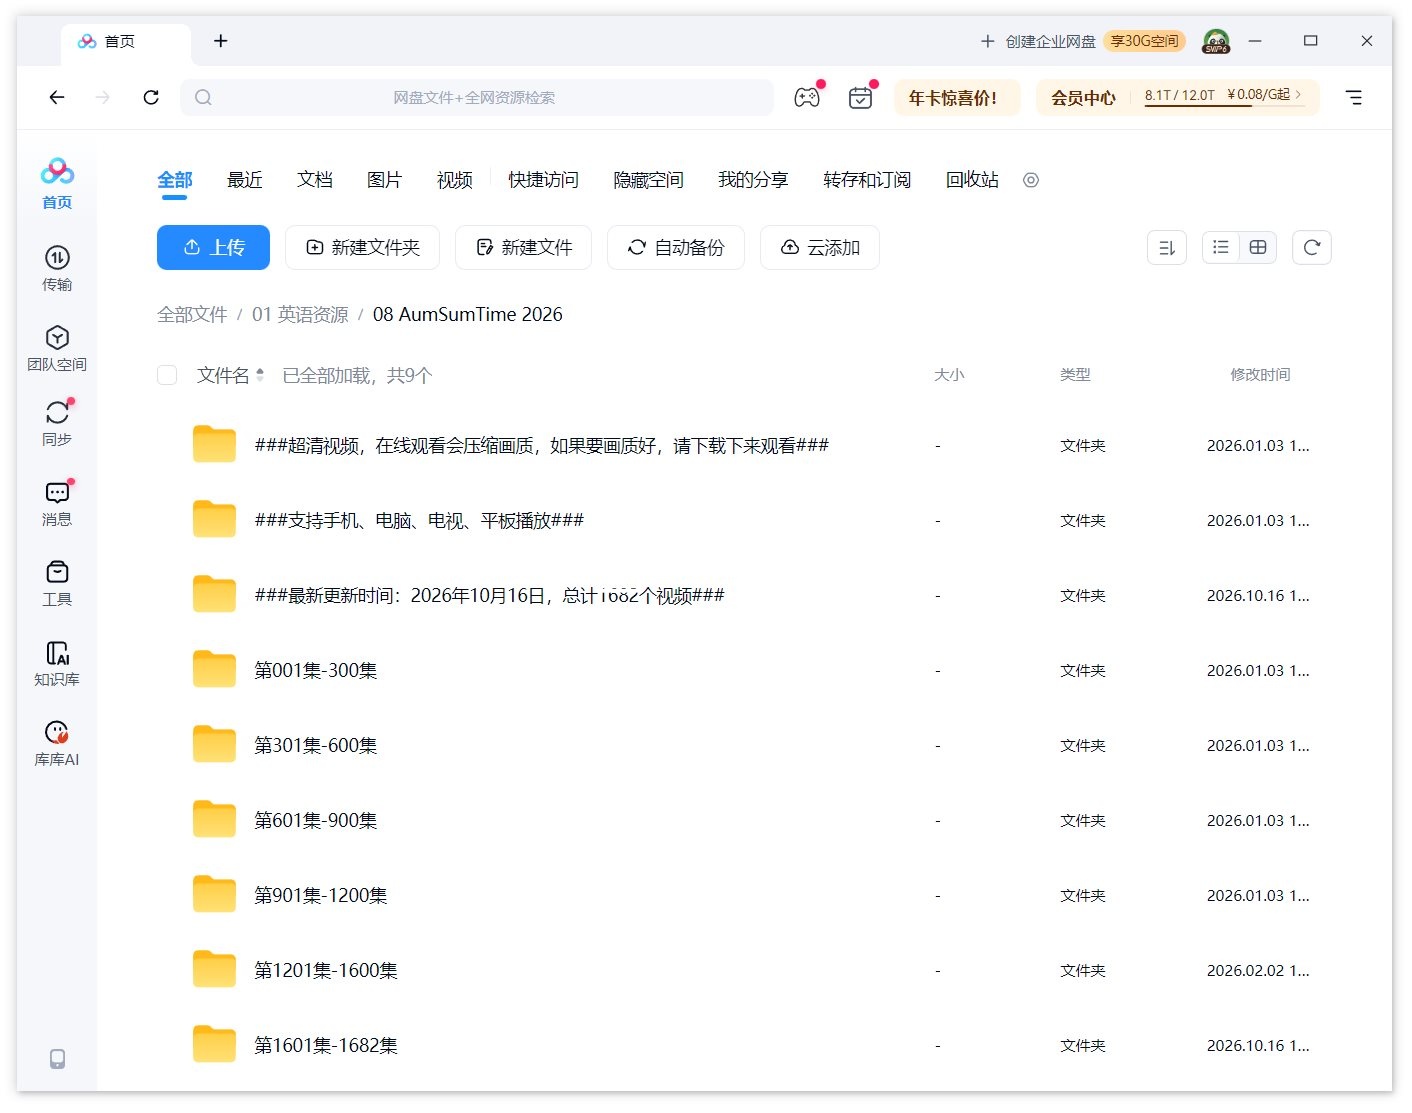Go back with the back arrow
This screenshot has width=1412, height=1113.
coord(57,97)
